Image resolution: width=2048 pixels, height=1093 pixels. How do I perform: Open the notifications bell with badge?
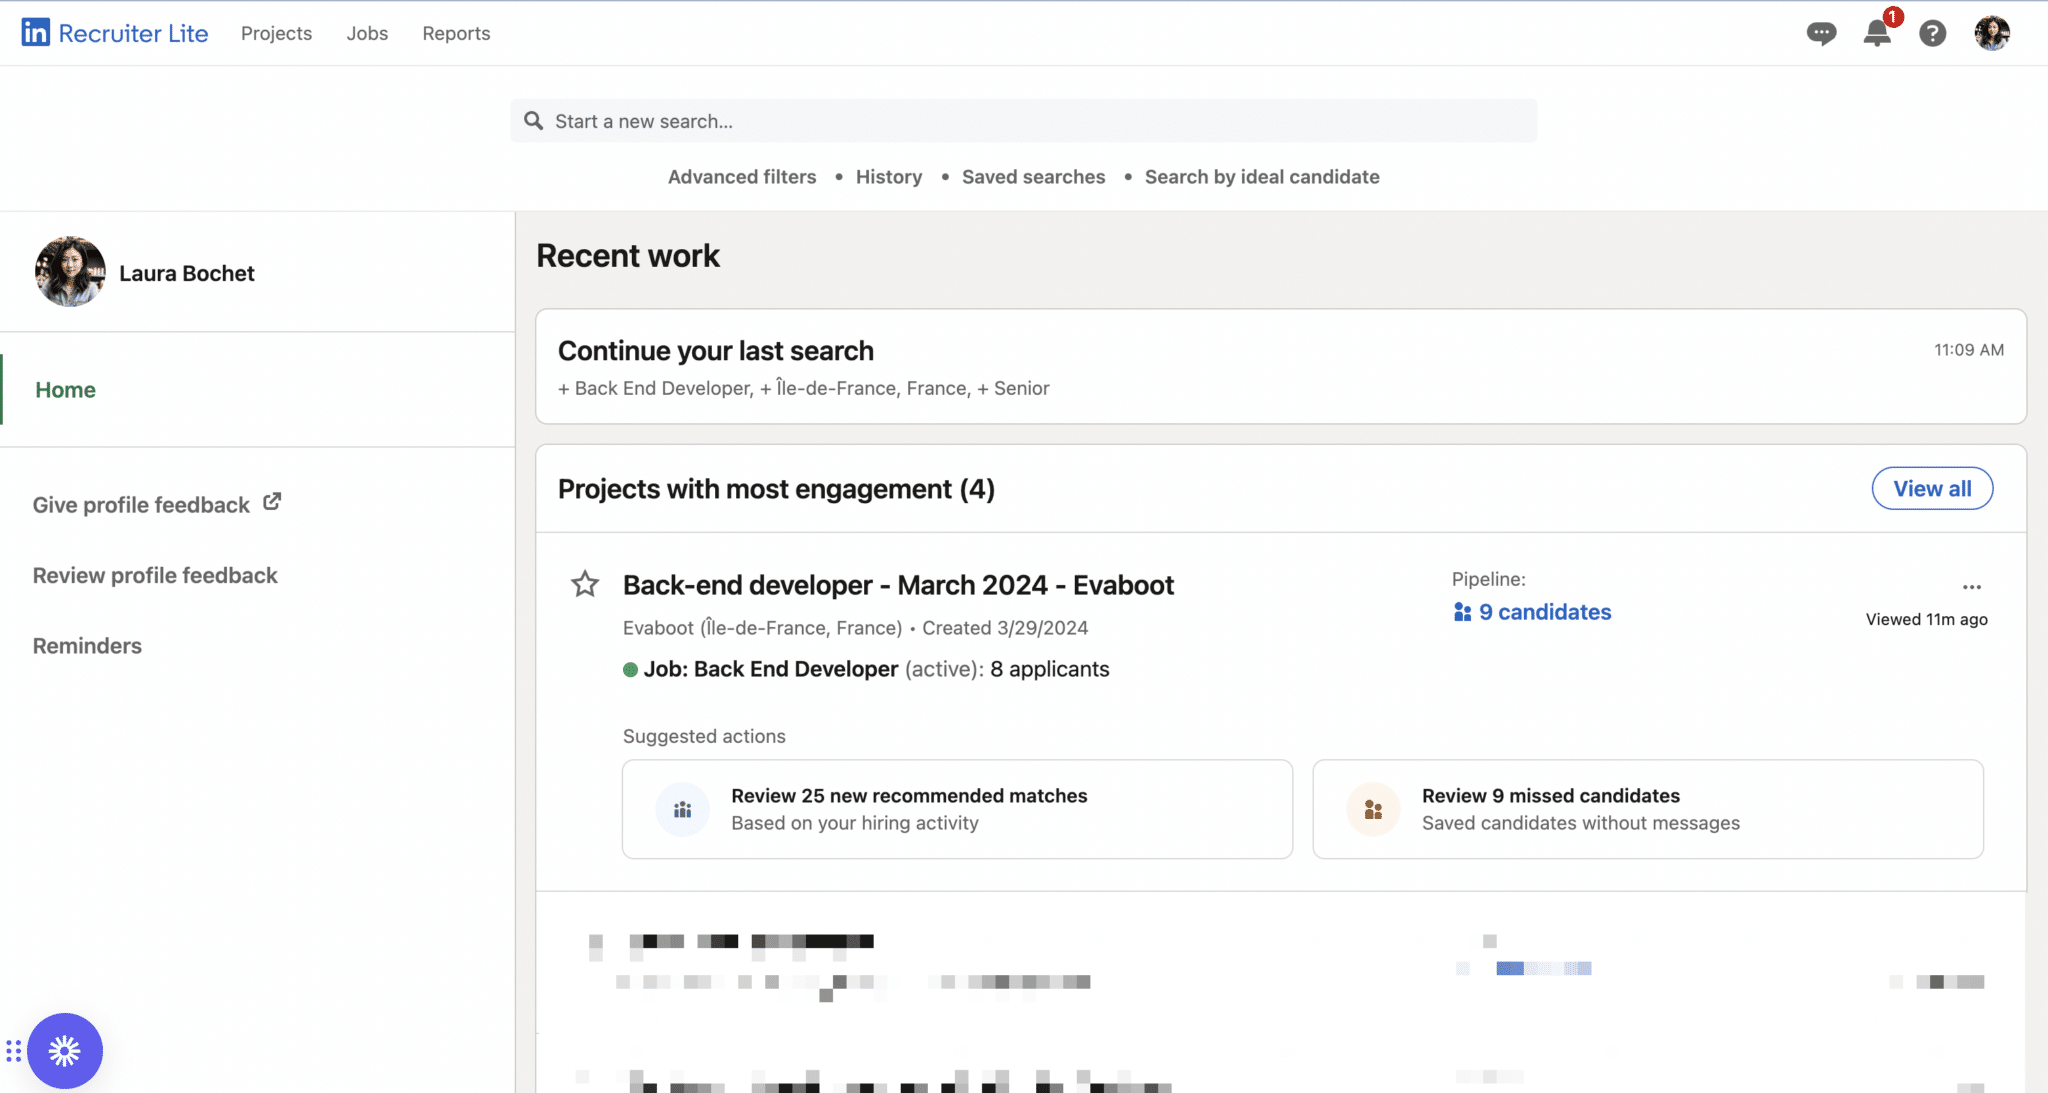coord(1877,33)
